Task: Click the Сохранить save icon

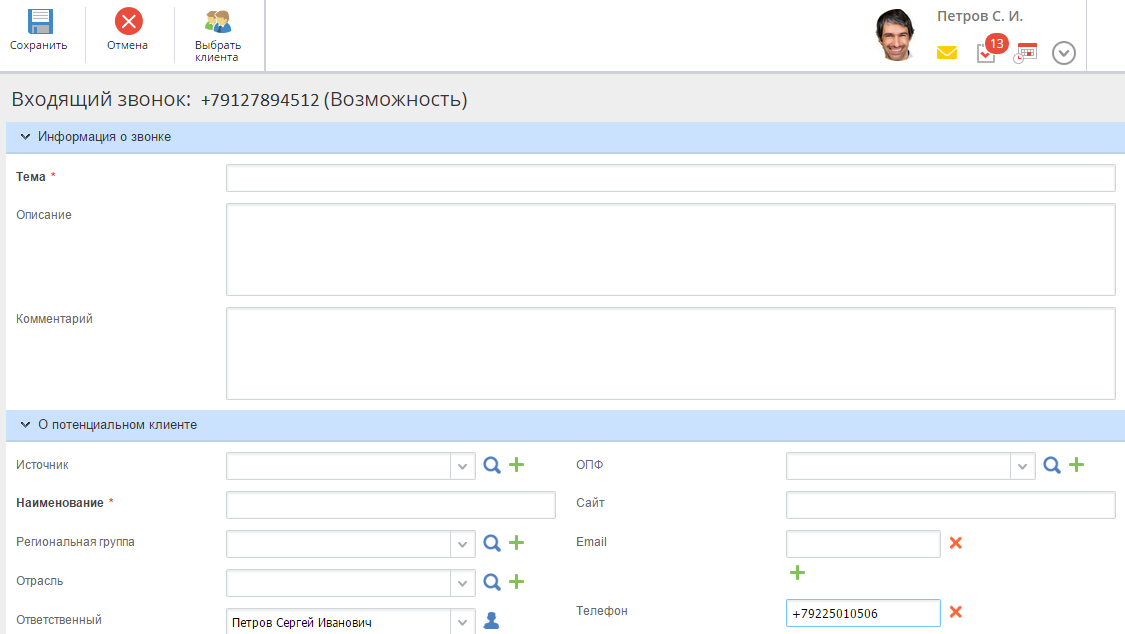Action: coord(39,22)
